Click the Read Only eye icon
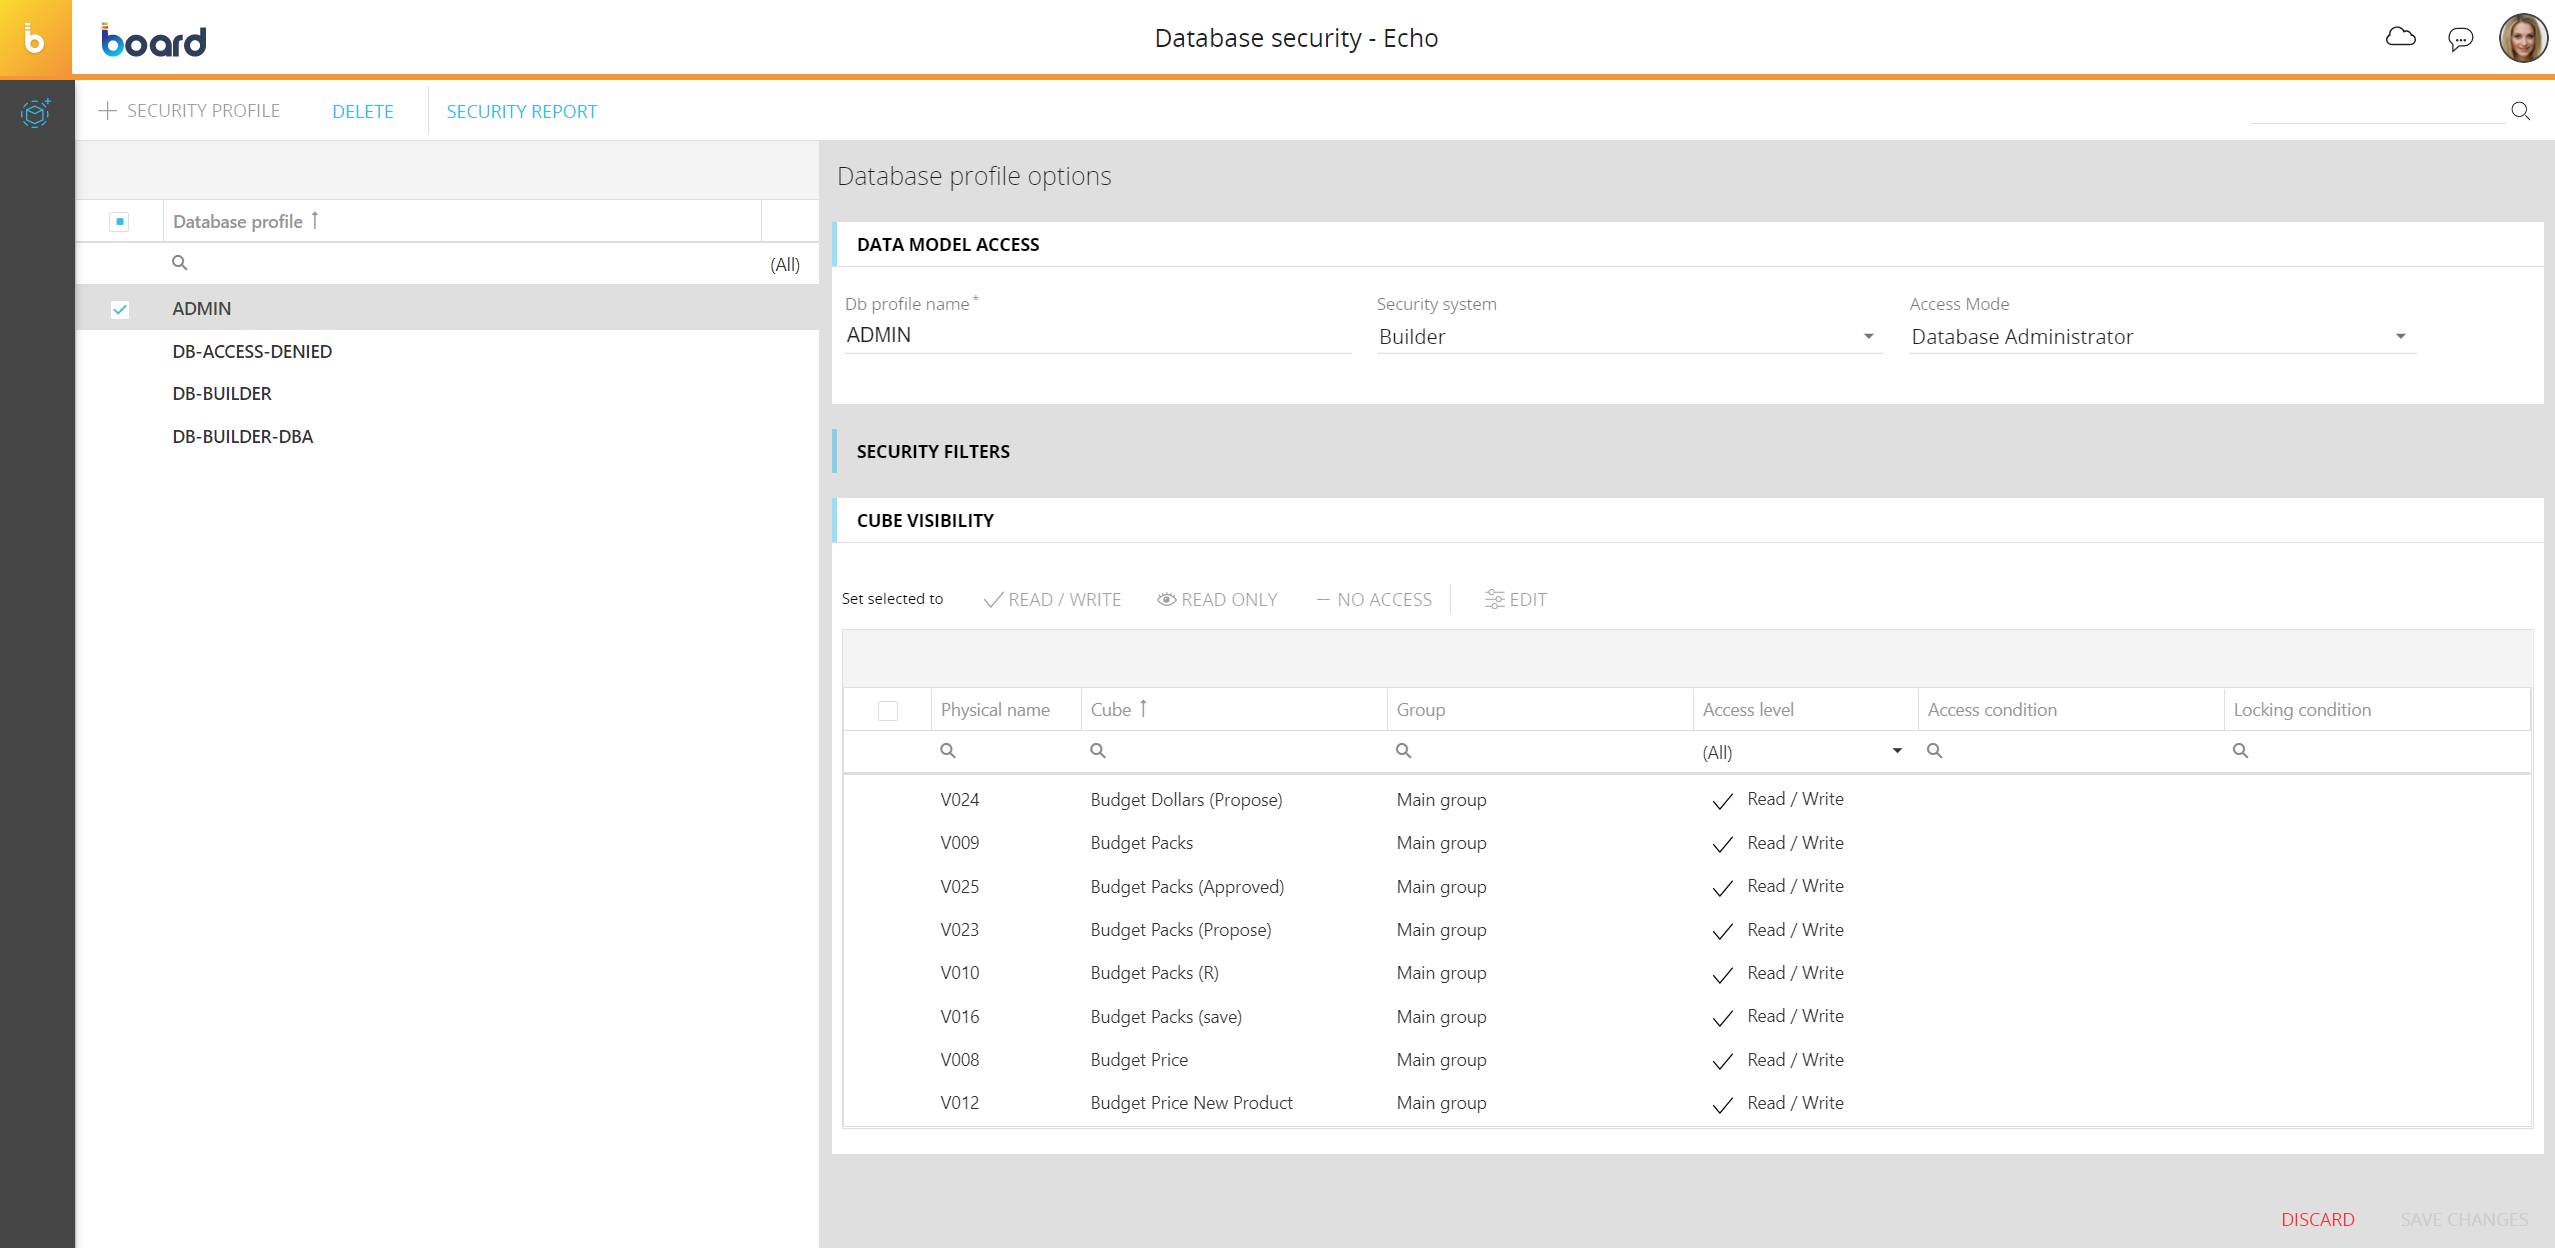Screen dimensions: 2555x1248 1166,599
